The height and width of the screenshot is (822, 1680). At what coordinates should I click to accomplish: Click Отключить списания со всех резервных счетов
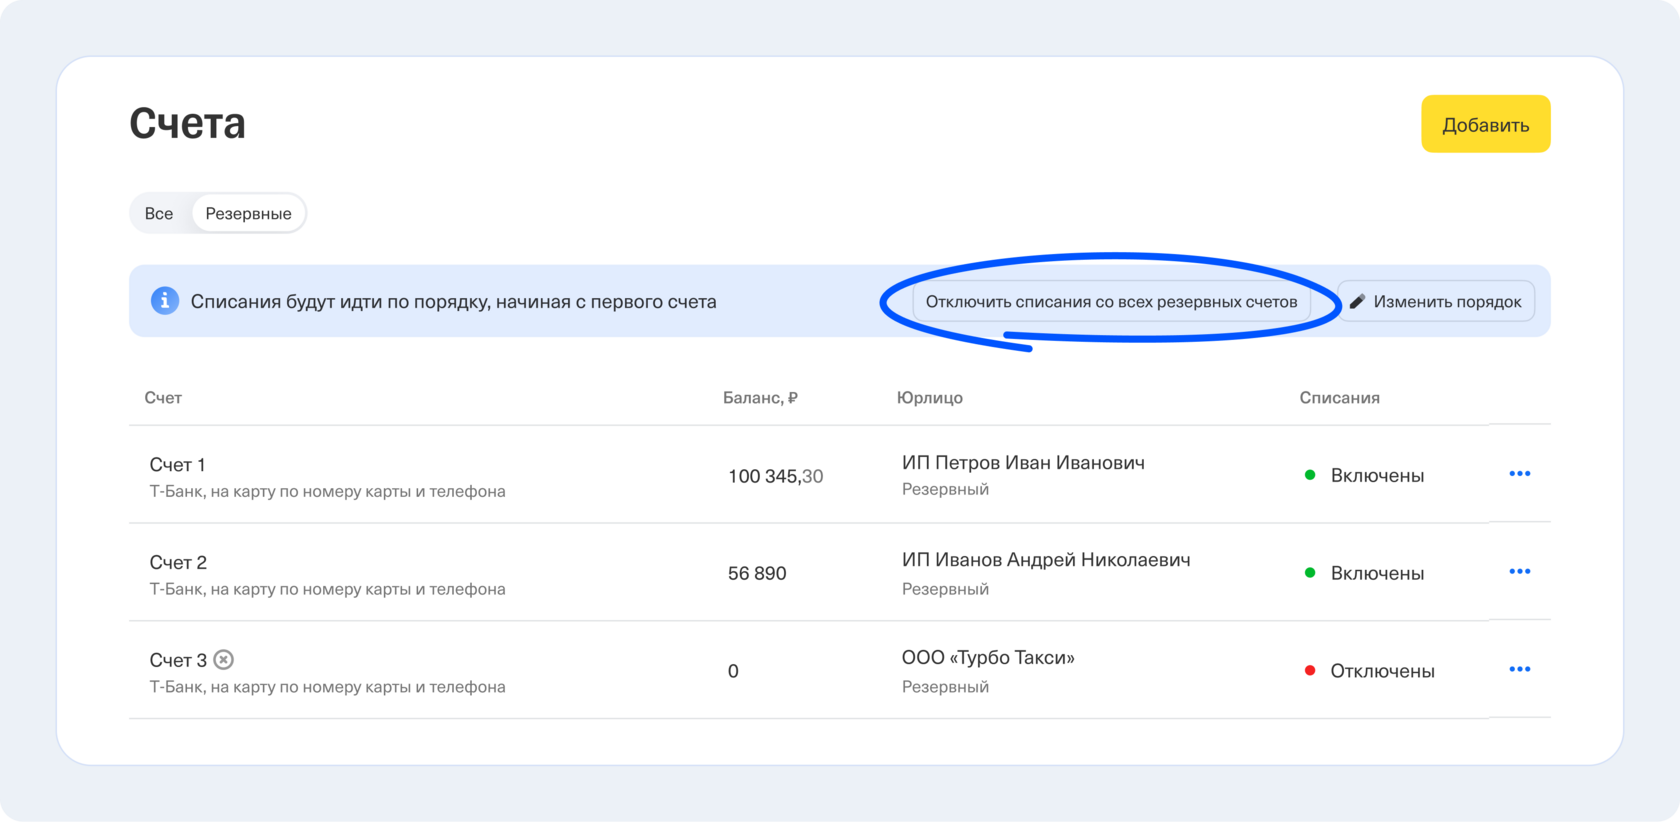pos(1111,302)
